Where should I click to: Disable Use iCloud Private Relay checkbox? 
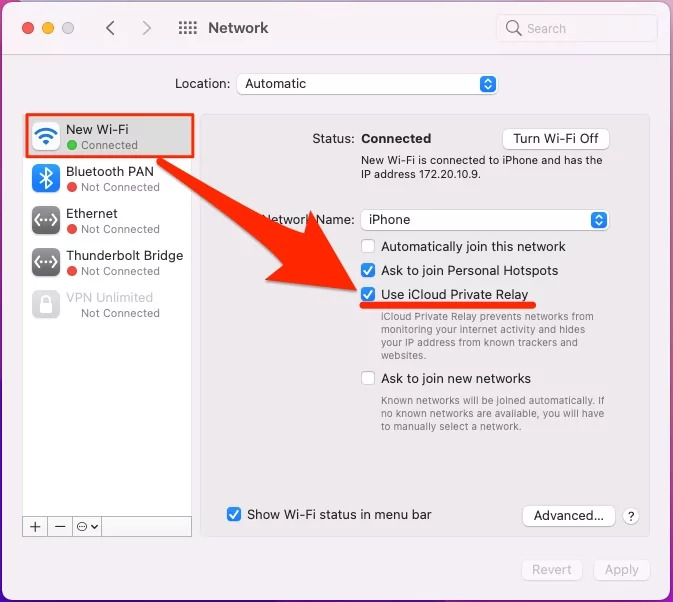[368, 294]
